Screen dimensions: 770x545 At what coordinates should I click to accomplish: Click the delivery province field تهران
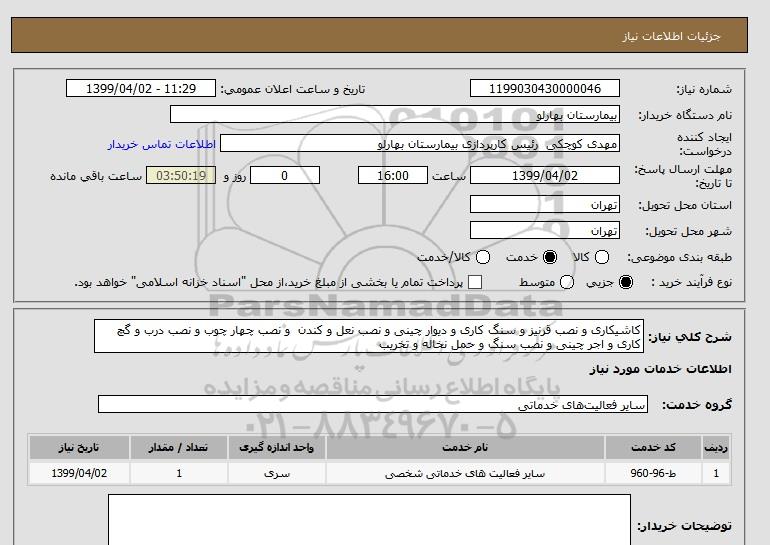[545, 204]
